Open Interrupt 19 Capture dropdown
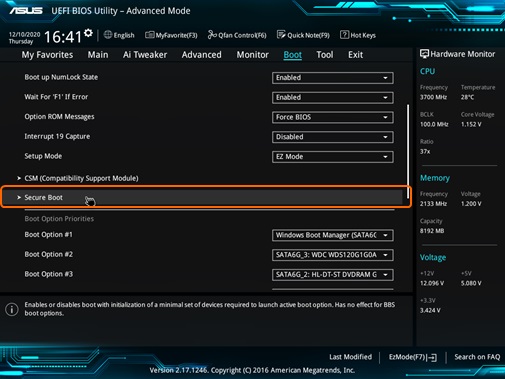 333,137
